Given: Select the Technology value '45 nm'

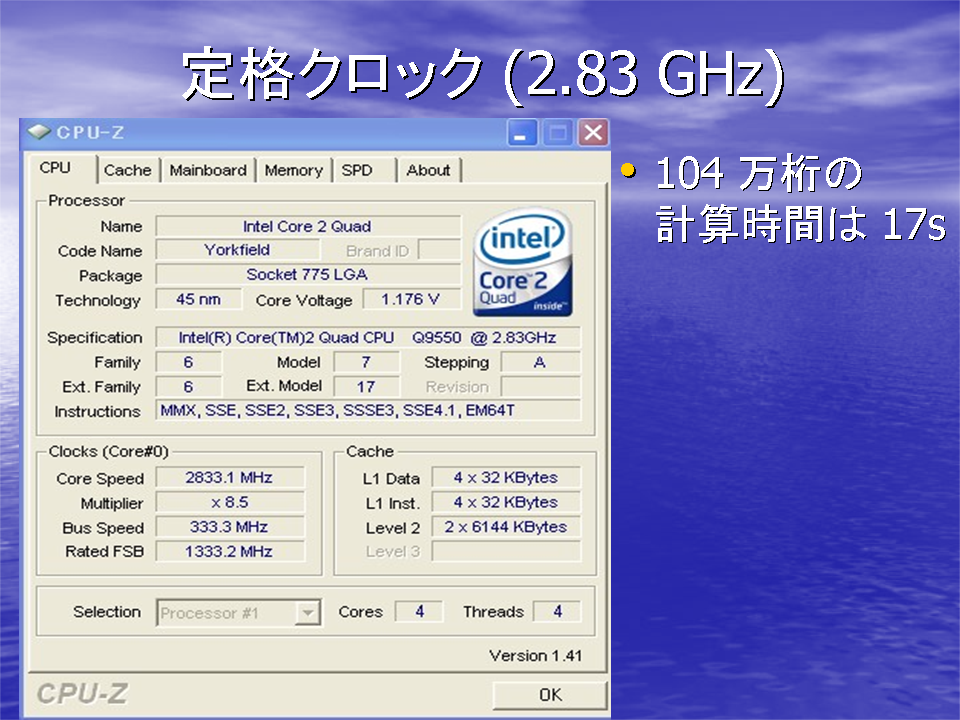Looking at the screenshot, I should [x=198, y=299].
